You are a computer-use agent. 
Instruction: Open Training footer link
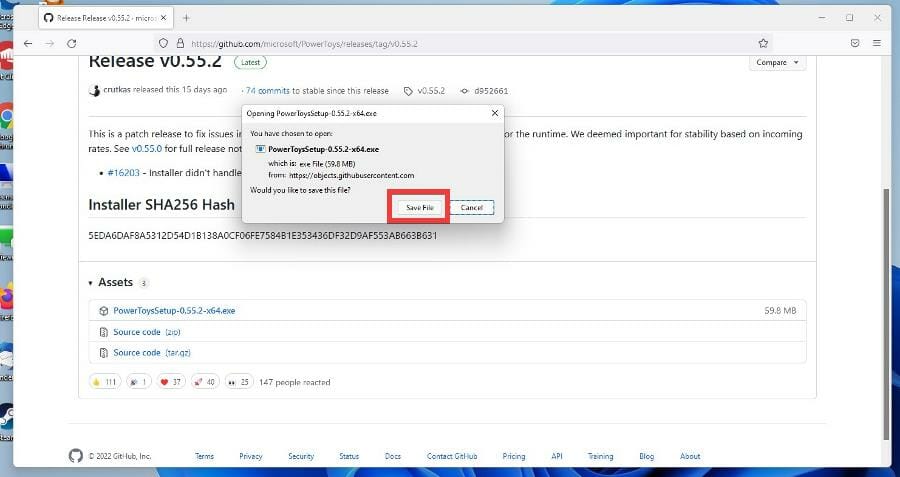[x=600, y=456]
